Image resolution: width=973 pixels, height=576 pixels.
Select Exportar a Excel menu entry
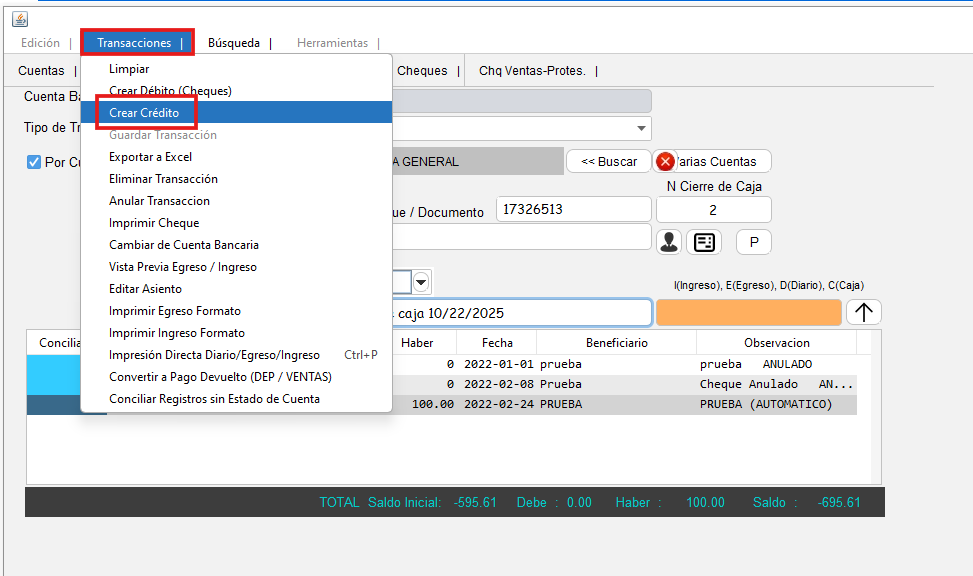tap(150, 157)
